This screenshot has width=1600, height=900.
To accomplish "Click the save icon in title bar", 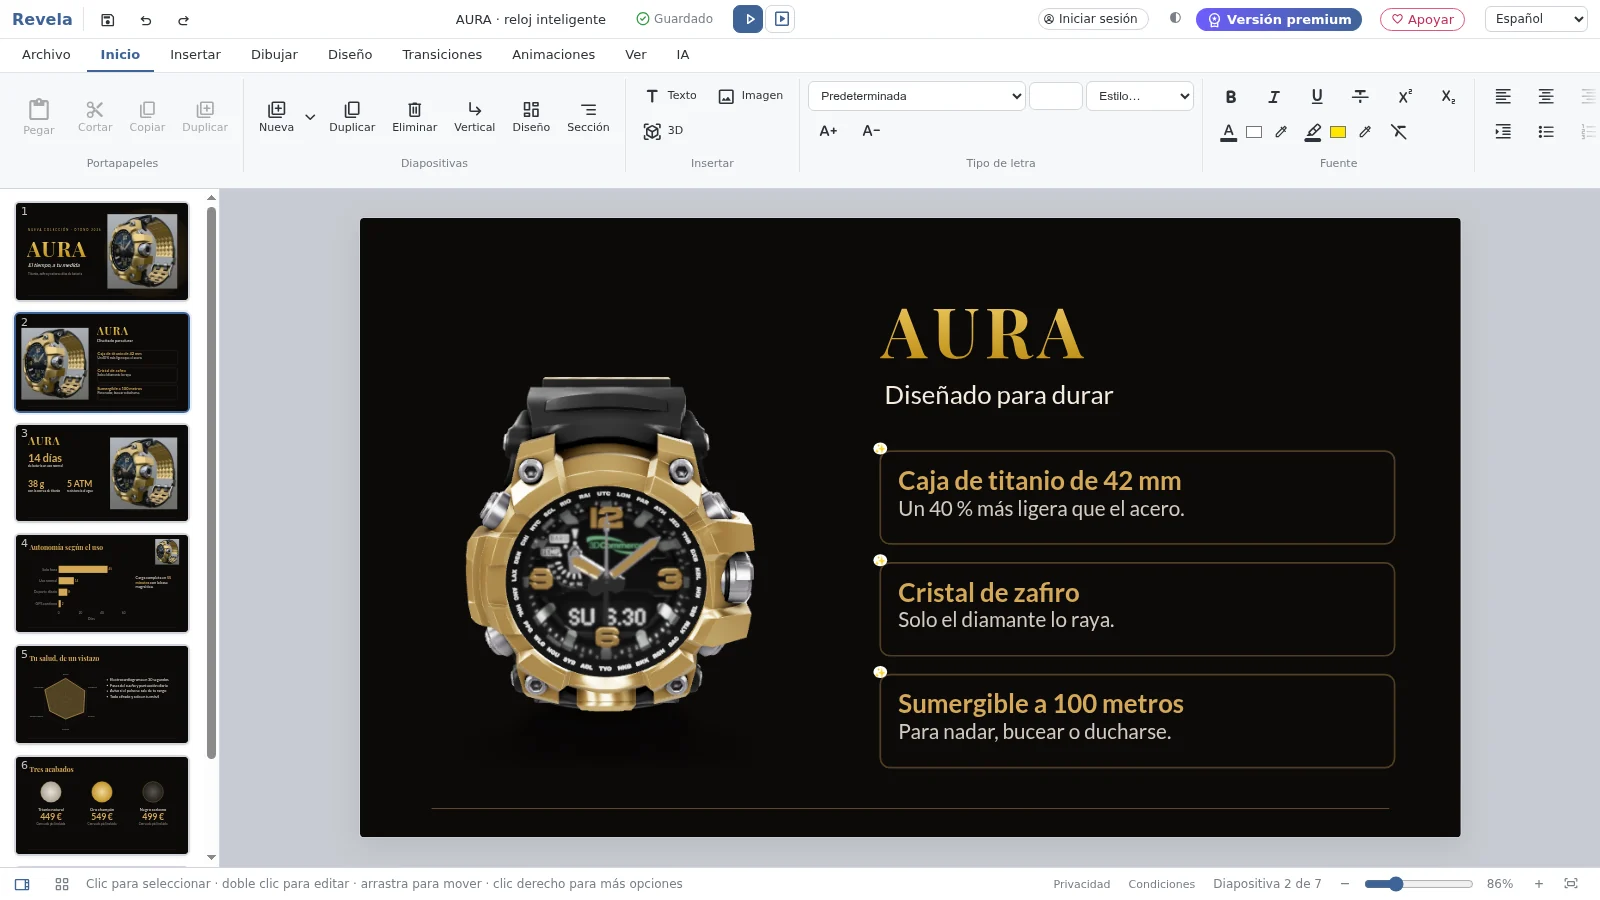I will click(x=108, y=20).
